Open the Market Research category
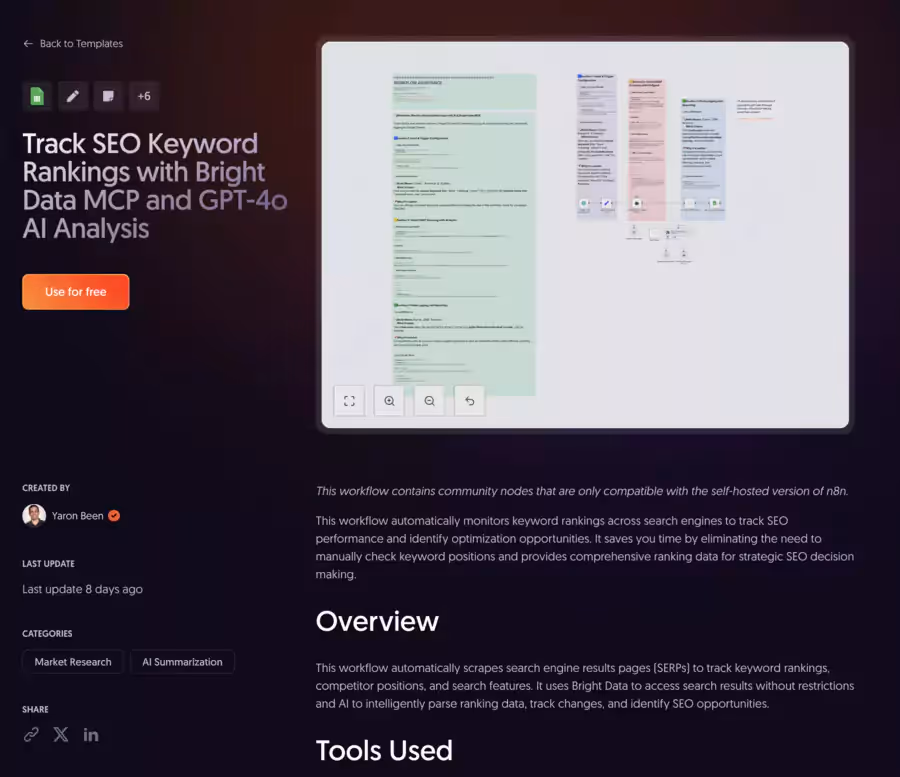 pyautogui.click(x=73, y=662)
